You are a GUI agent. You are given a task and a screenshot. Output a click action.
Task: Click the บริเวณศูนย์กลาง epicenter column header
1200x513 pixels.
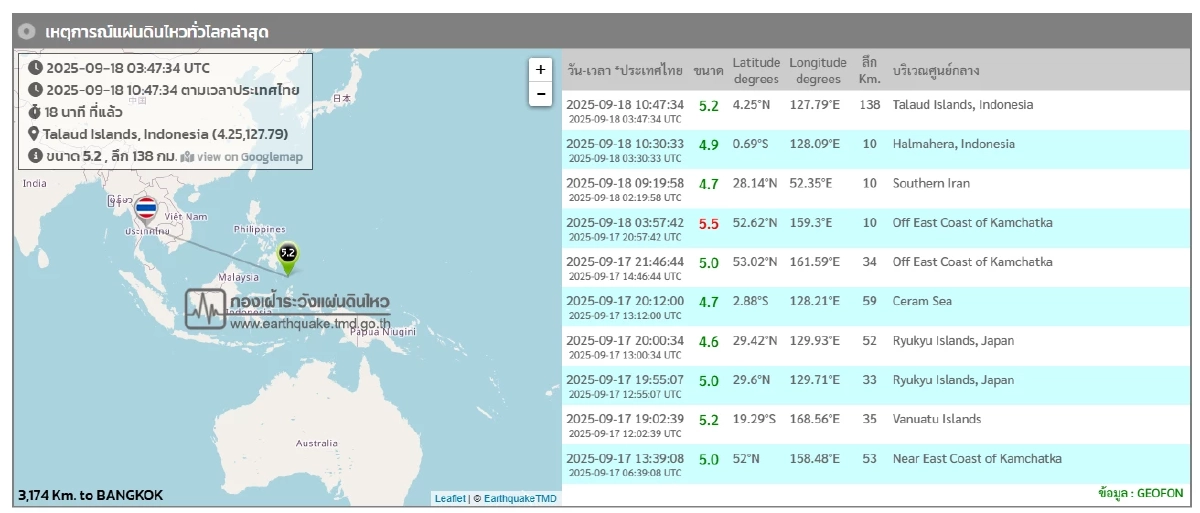[936, 71]
